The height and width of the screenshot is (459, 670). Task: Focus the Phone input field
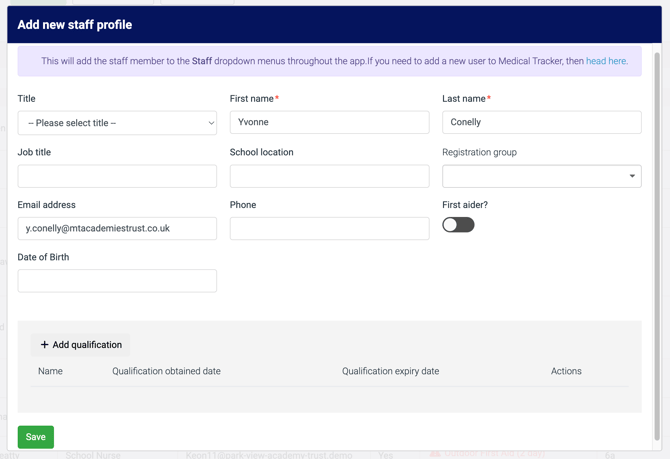point(329,228)
